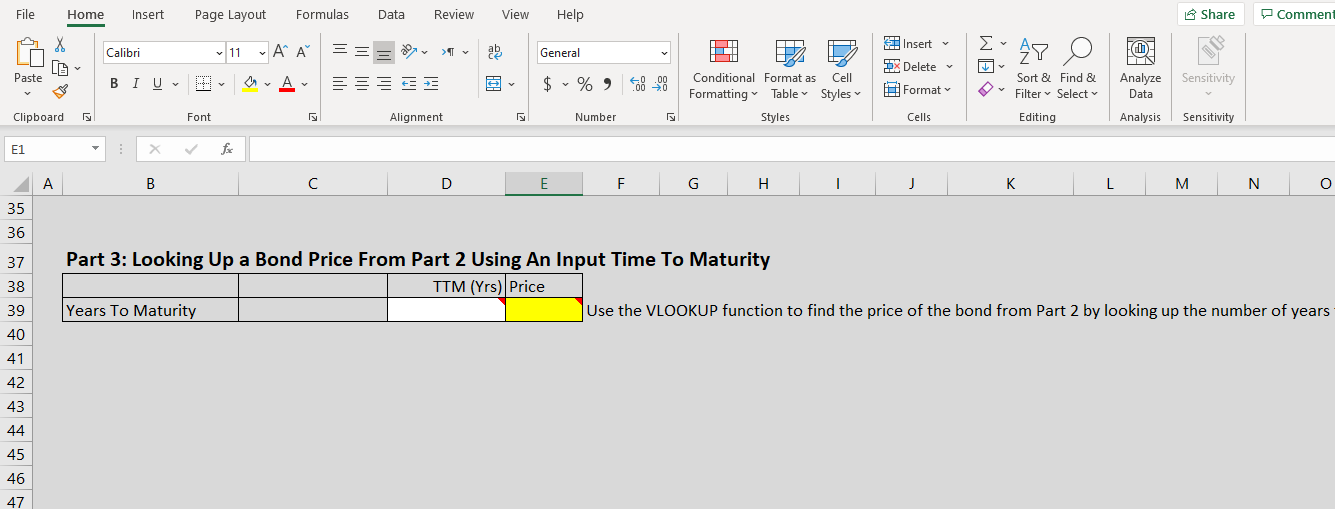The image size is (1335, 509).
Task: Open Sort & Filter menu
Action: point(1033,69)
